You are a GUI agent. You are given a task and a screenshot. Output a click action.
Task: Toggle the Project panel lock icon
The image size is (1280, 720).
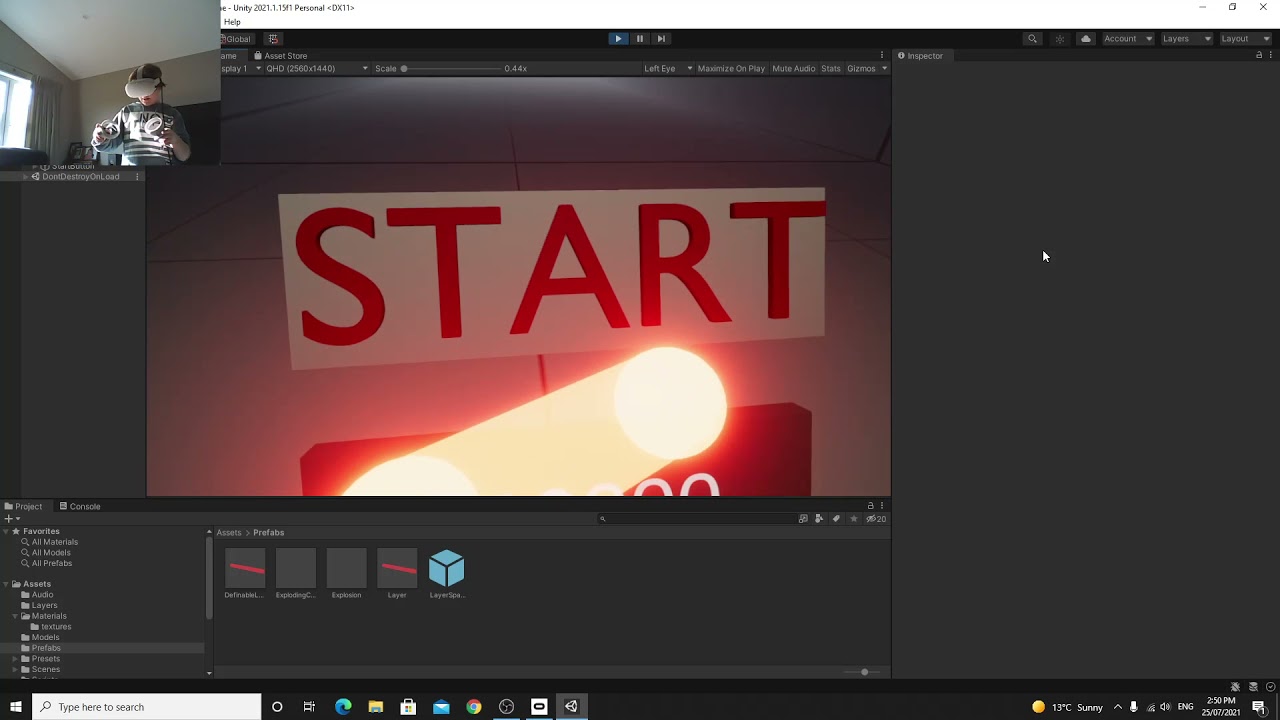(870, 507)
